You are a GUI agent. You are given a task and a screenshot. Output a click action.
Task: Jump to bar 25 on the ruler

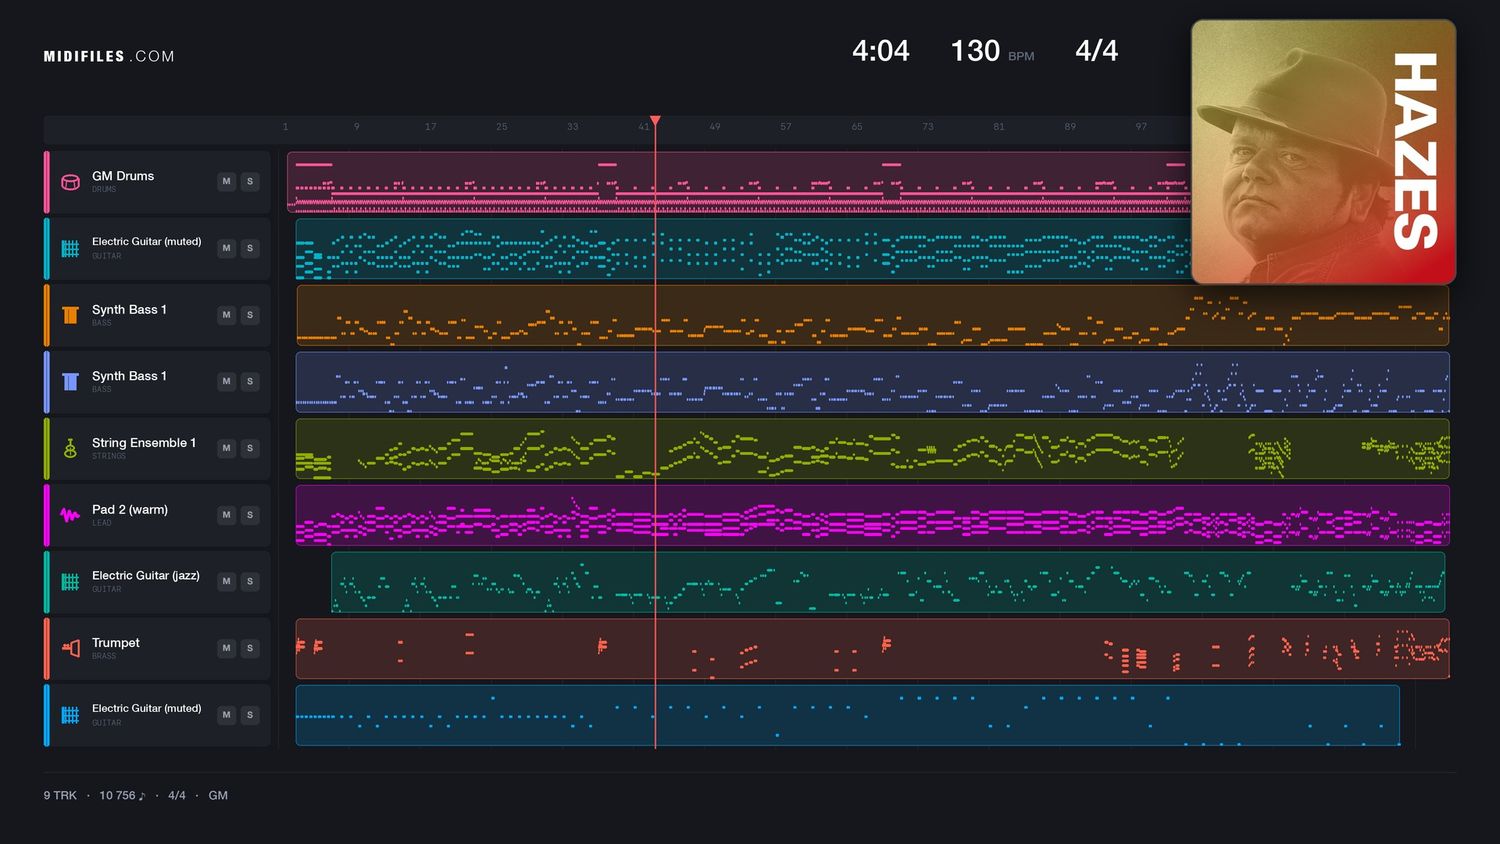click(501, 127)
